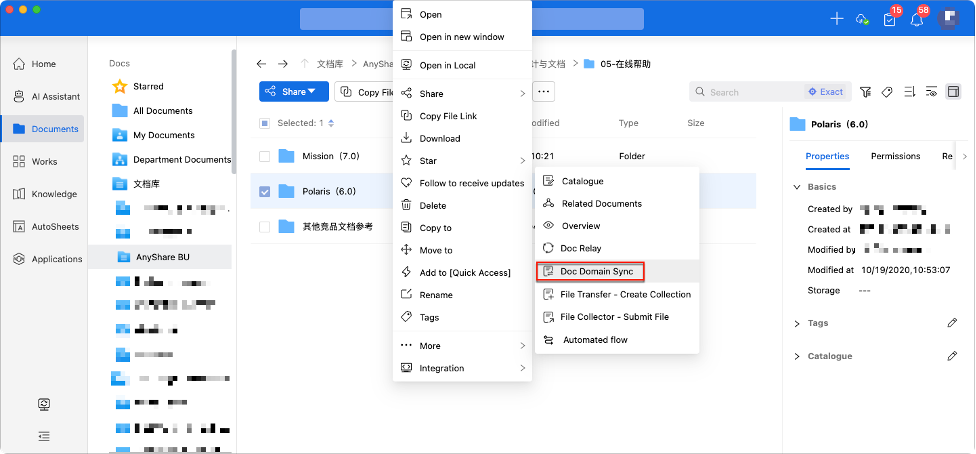The image size is (976, 454).
Task: Click the Exact search mode button
Action: pyautogui.click(x=825, y=92)
